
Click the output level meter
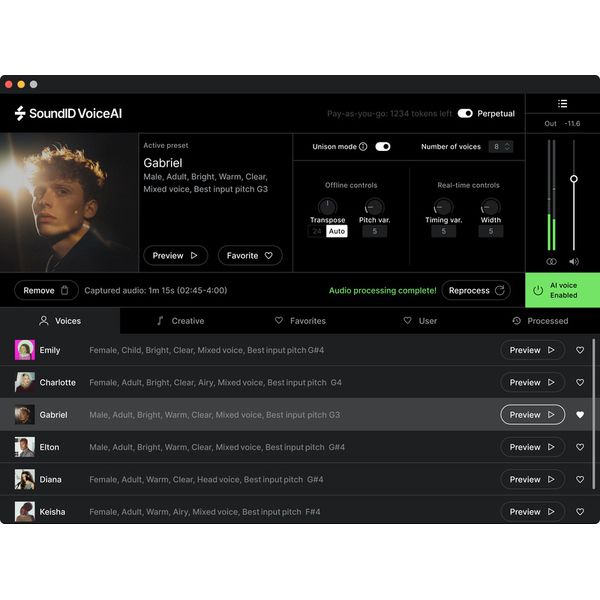pyautogui.click(x=551, y=195)
